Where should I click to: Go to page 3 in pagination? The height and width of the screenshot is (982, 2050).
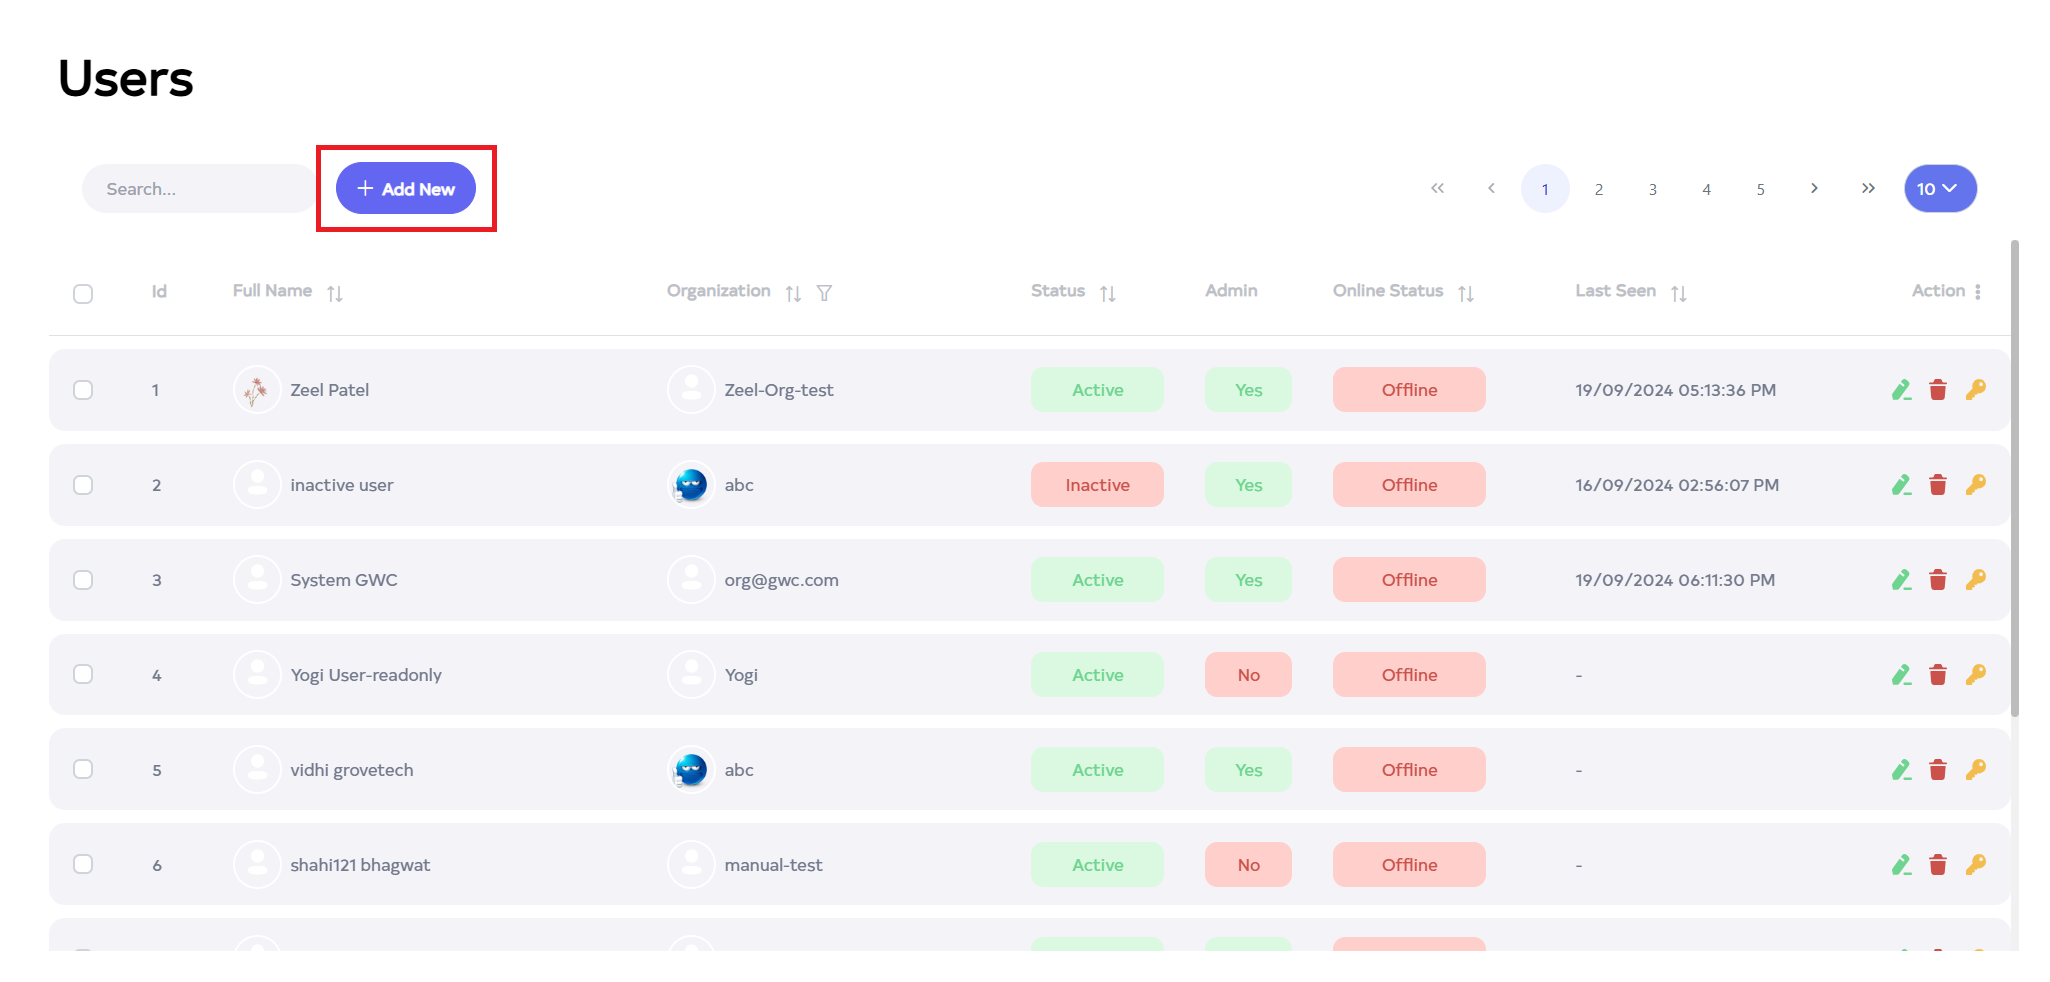(x=1653, y=189)
